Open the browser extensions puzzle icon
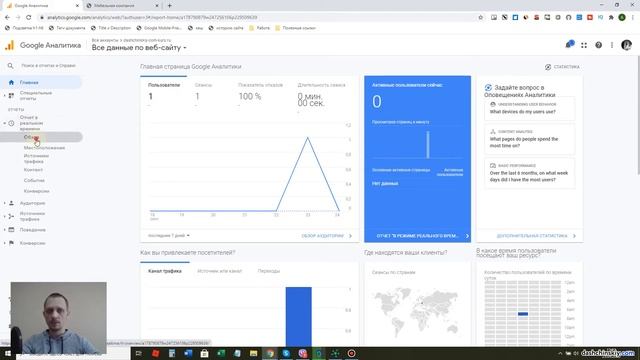Viewport: 640px width, 360px height. coord(611,18)
